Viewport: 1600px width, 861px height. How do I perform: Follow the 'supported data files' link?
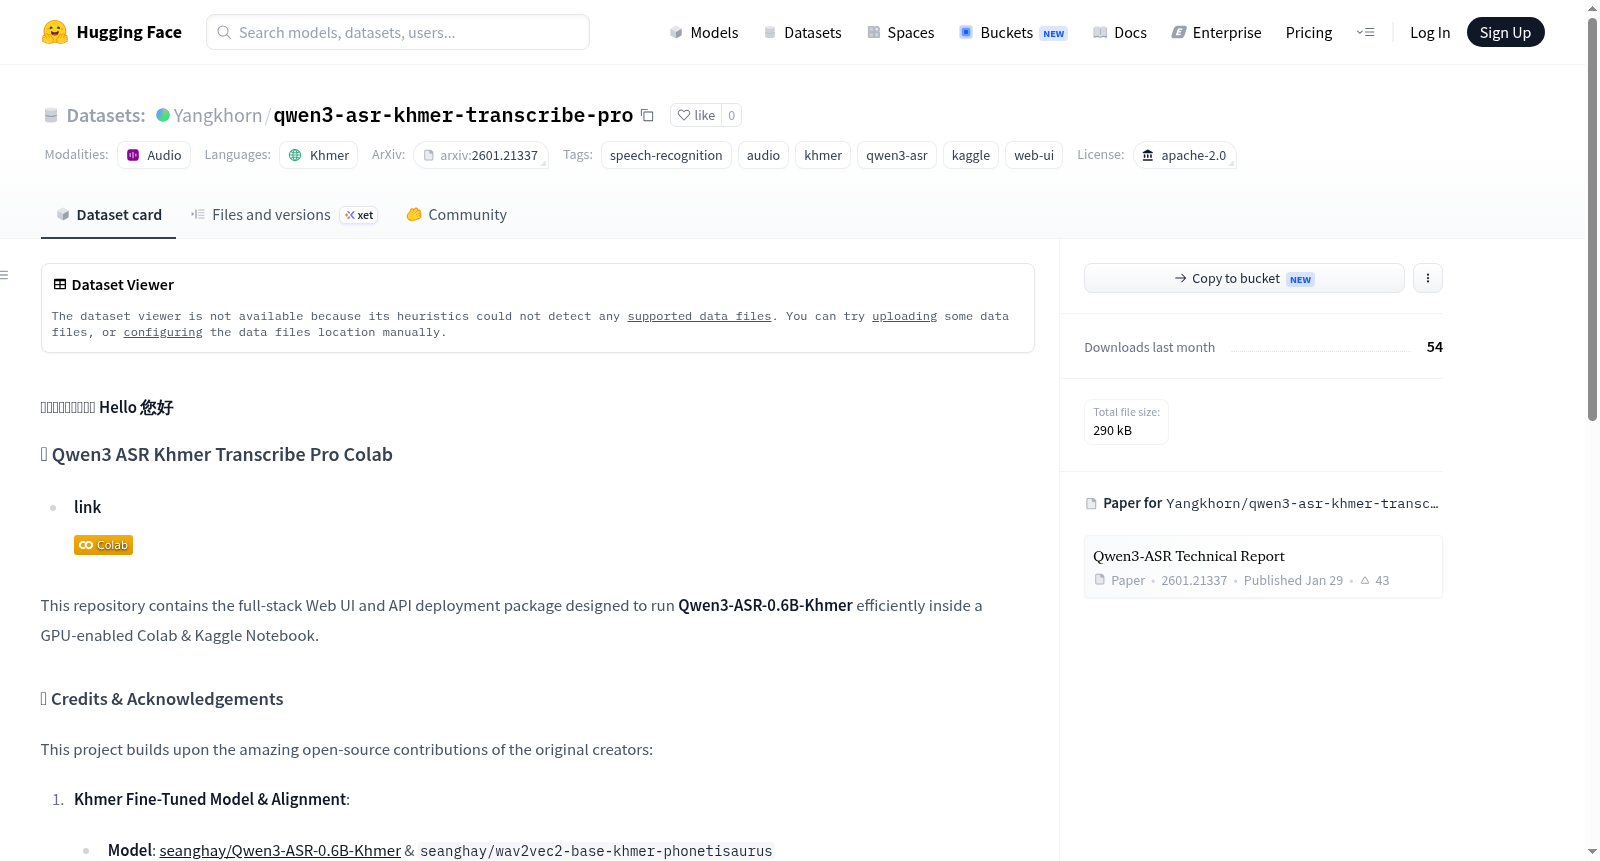click(699, 316)
